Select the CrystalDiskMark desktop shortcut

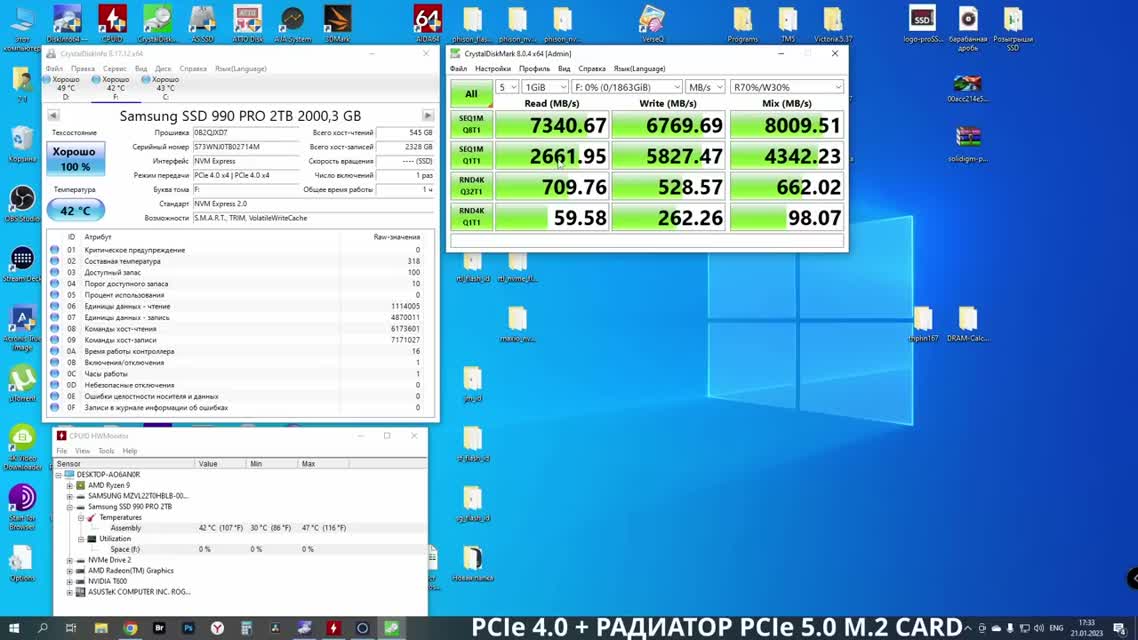coord(157,23)
